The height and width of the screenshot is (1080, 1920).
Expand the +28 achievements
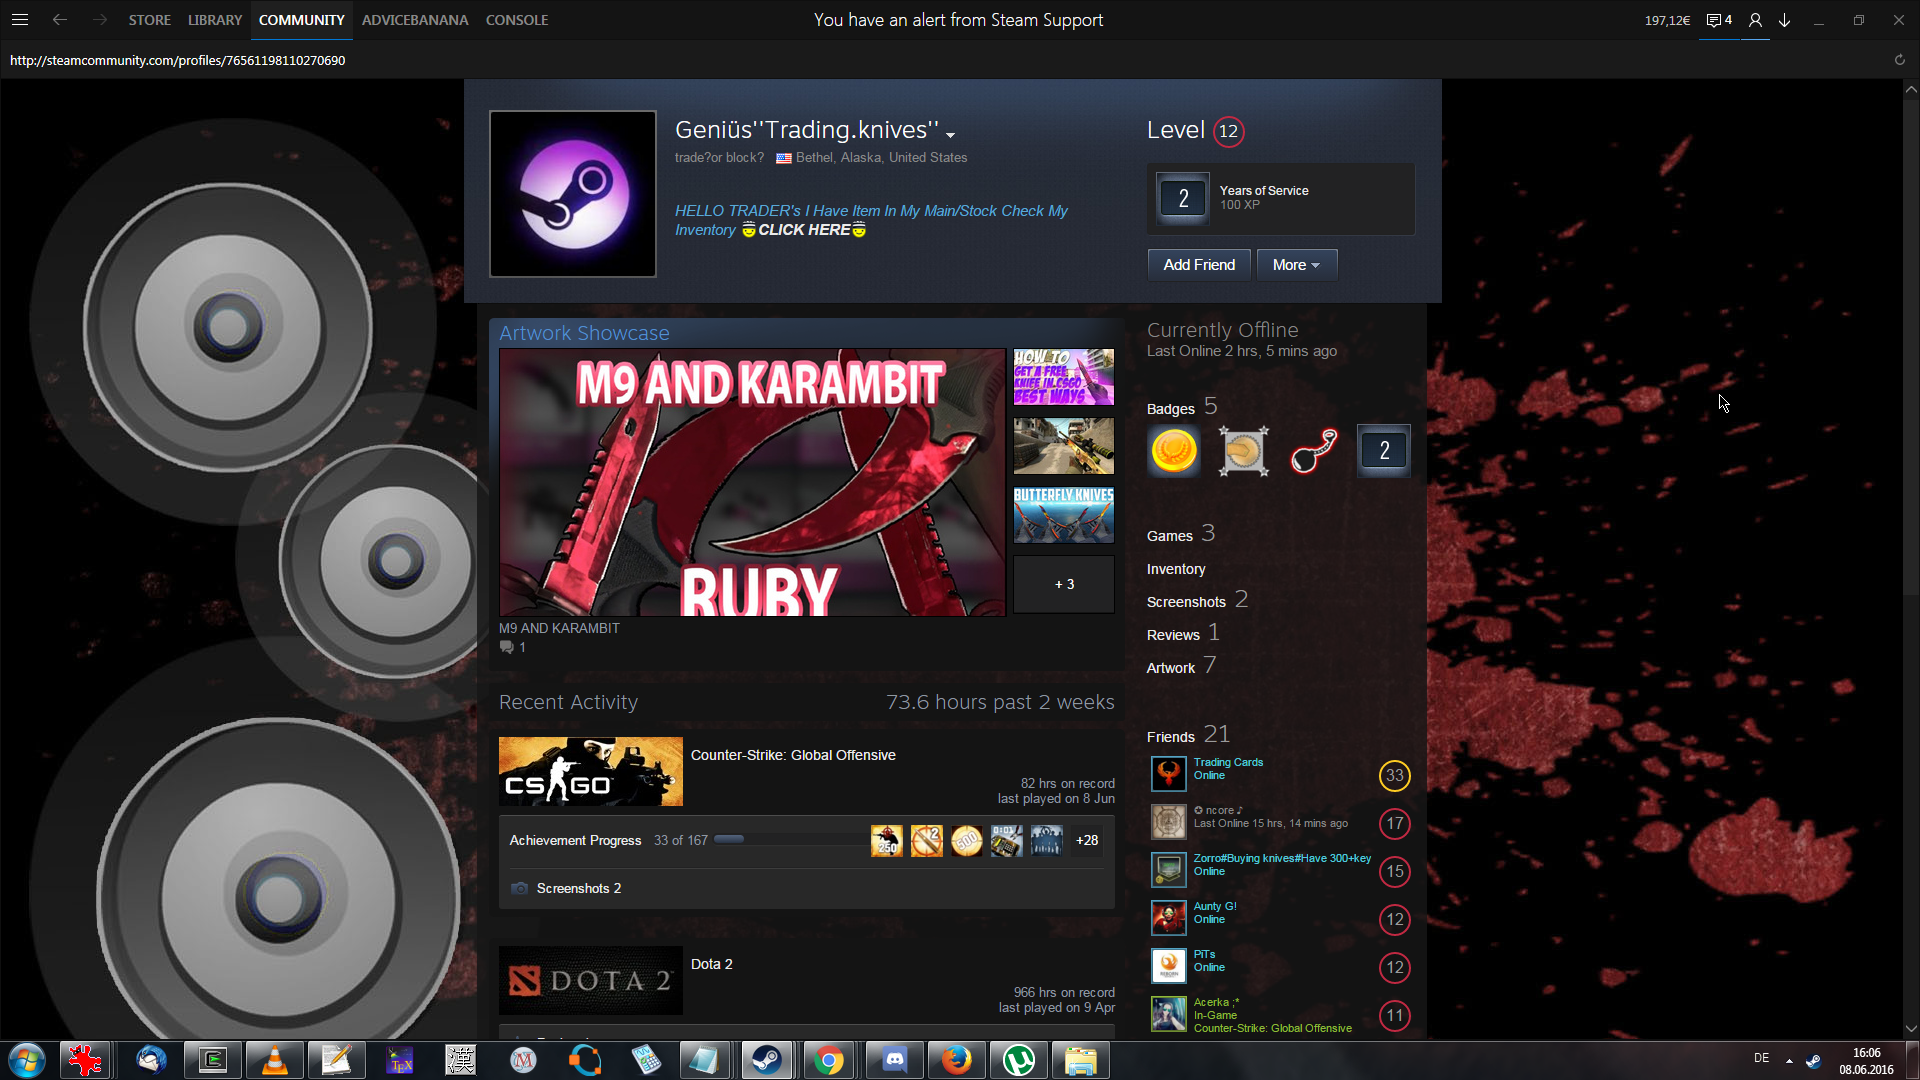(1086, 841)
